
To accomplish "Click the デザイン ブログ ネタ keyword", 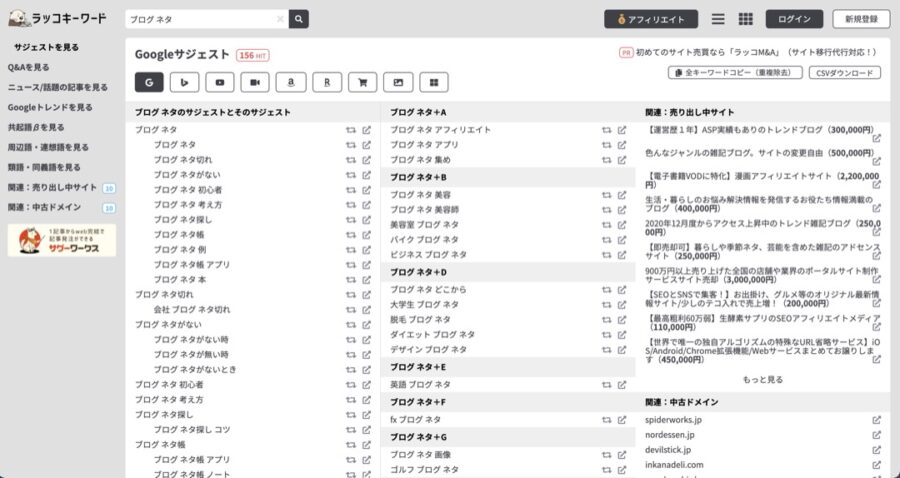I will coord(428,349).
